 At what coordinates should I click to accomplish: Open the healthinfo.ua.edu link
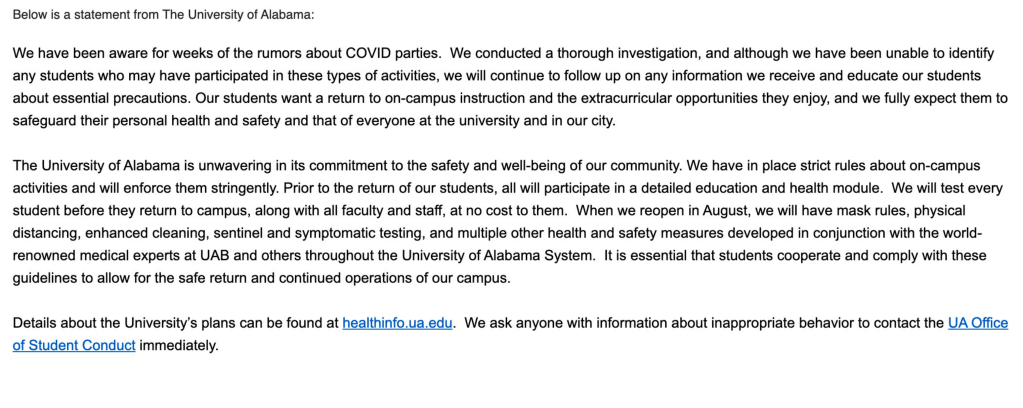397,324
